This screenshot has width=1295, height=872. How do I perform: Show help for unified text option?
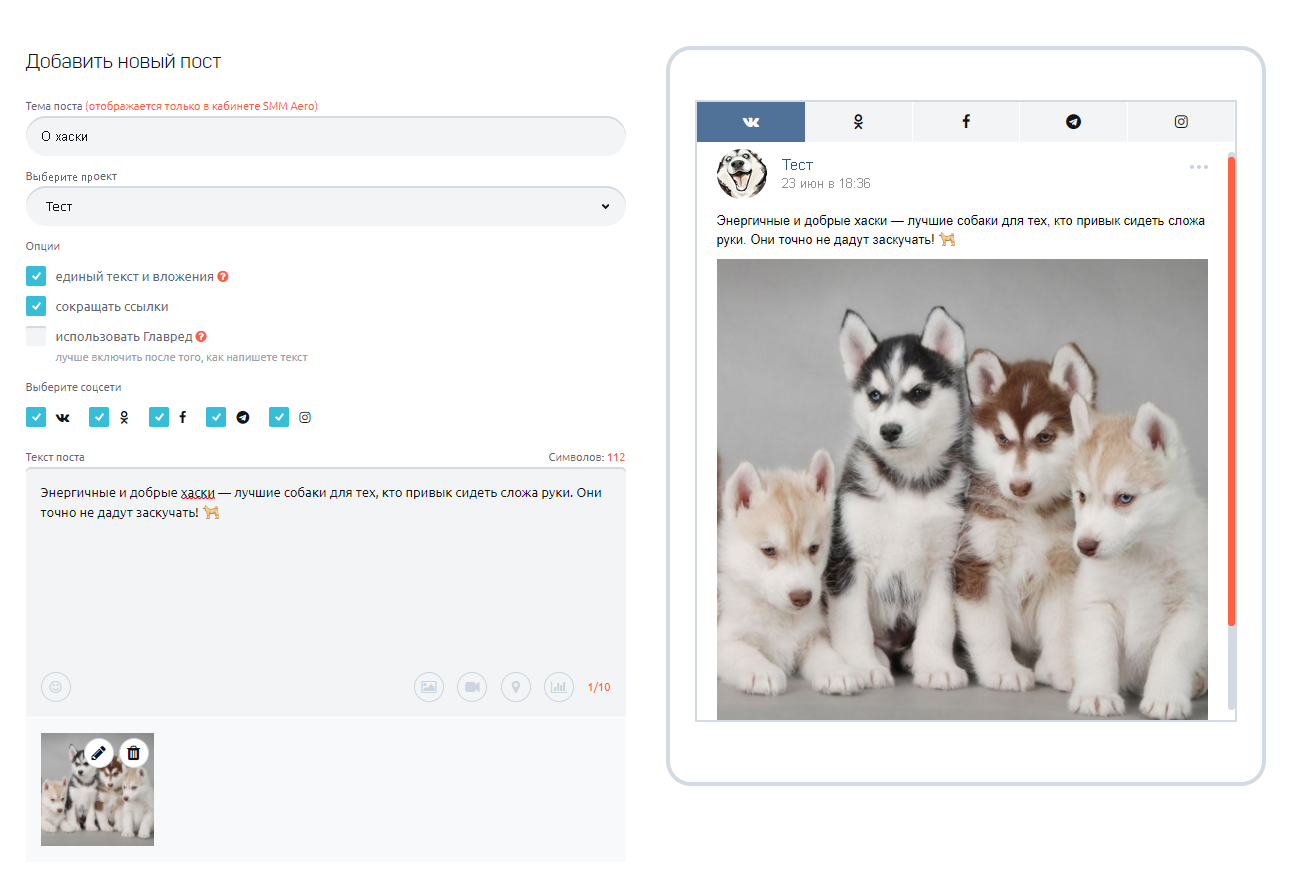pos(223,277)
